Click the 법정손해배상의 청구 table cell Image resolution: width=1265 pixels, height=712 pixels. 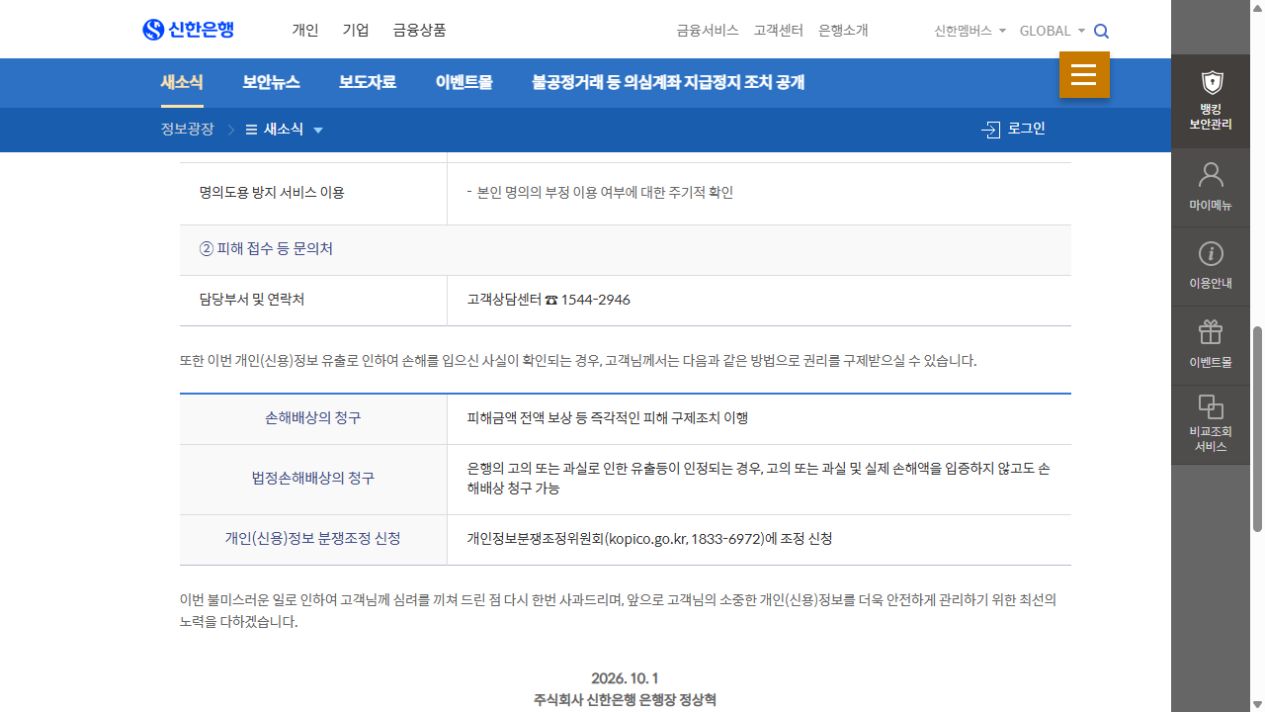click(x=313, y=479)
